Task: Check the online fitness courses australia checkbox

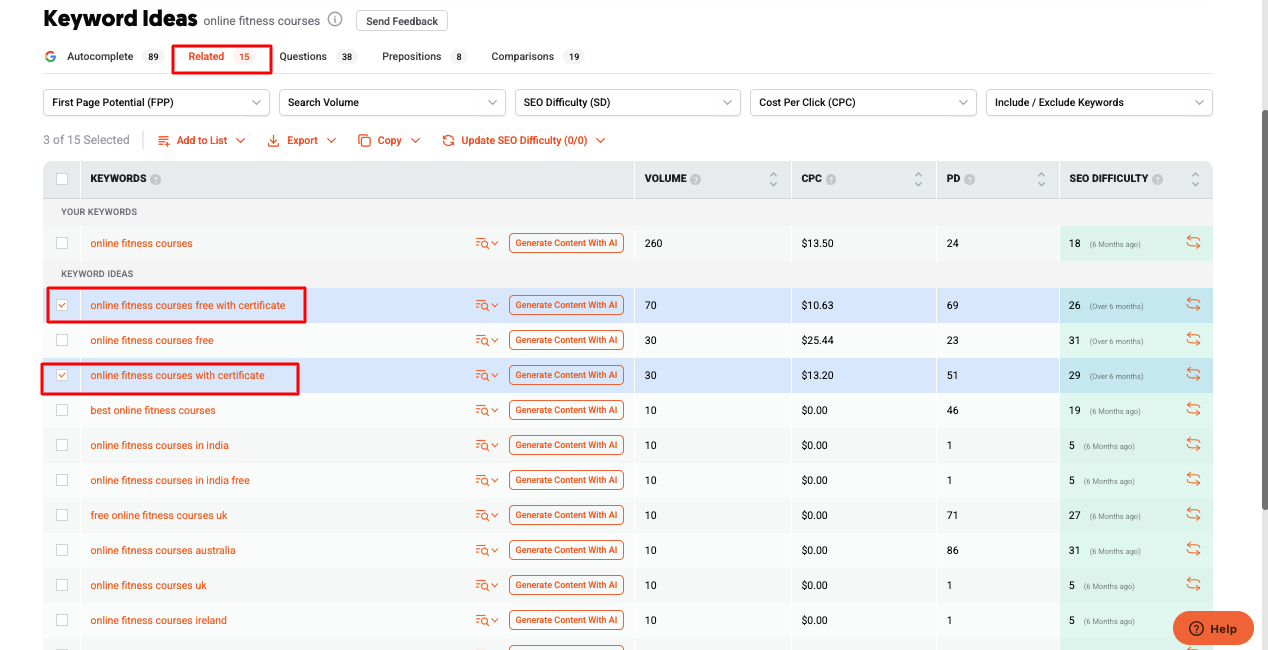Action: pyautogui.click(x=62, y=550)
